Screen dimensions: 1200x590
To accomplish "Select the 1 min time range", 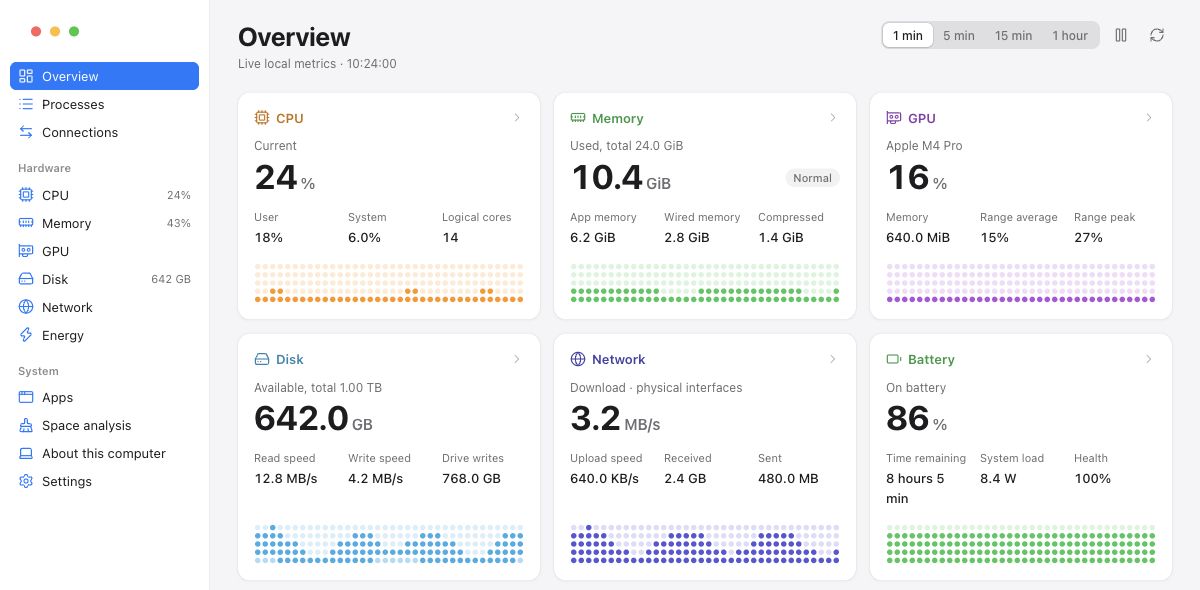I will (x=908, y=35).
